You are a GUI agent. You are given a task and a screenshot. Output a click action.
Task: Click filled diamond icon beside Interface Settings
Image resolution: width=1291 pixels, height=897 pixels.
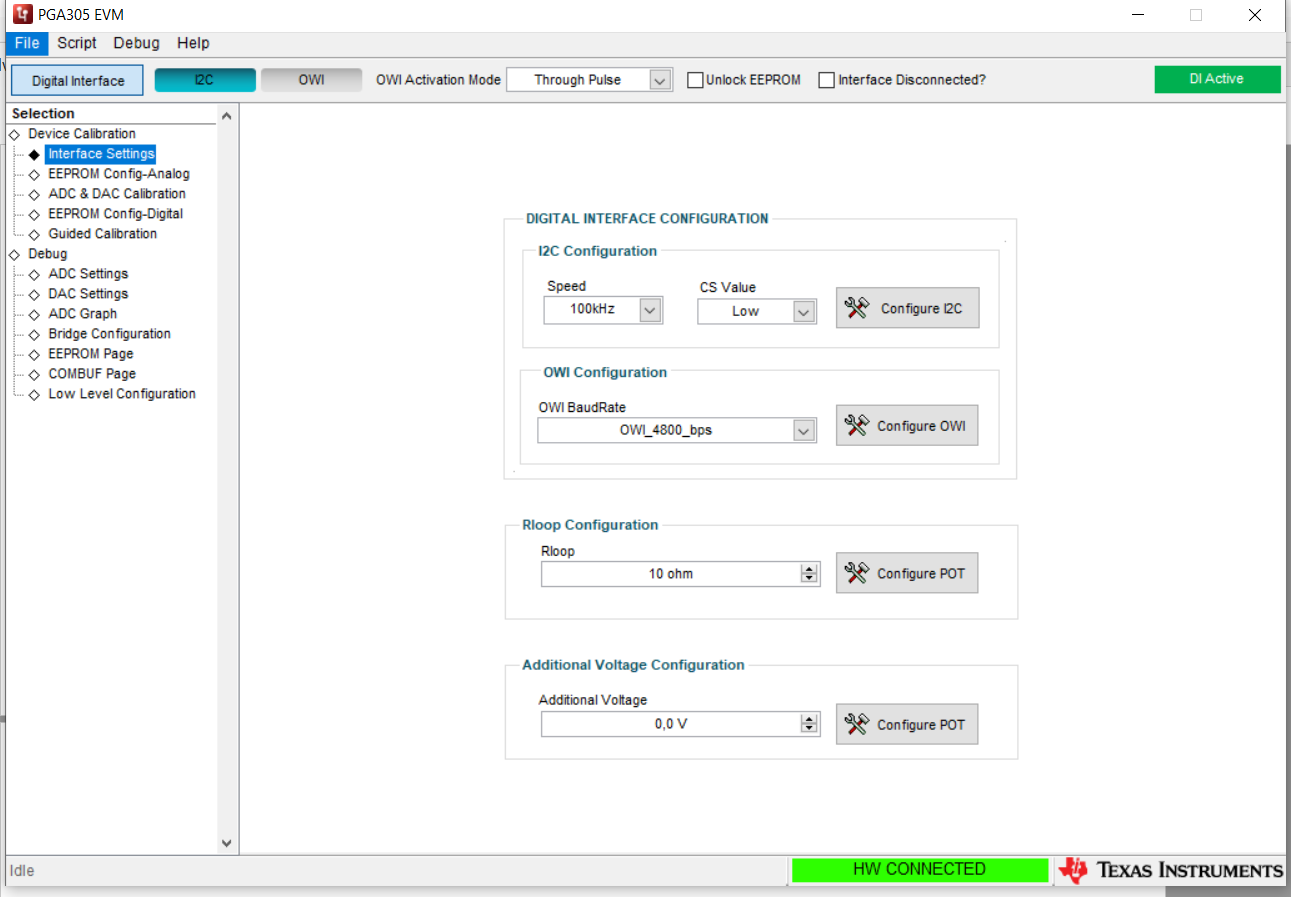[34, 154]
